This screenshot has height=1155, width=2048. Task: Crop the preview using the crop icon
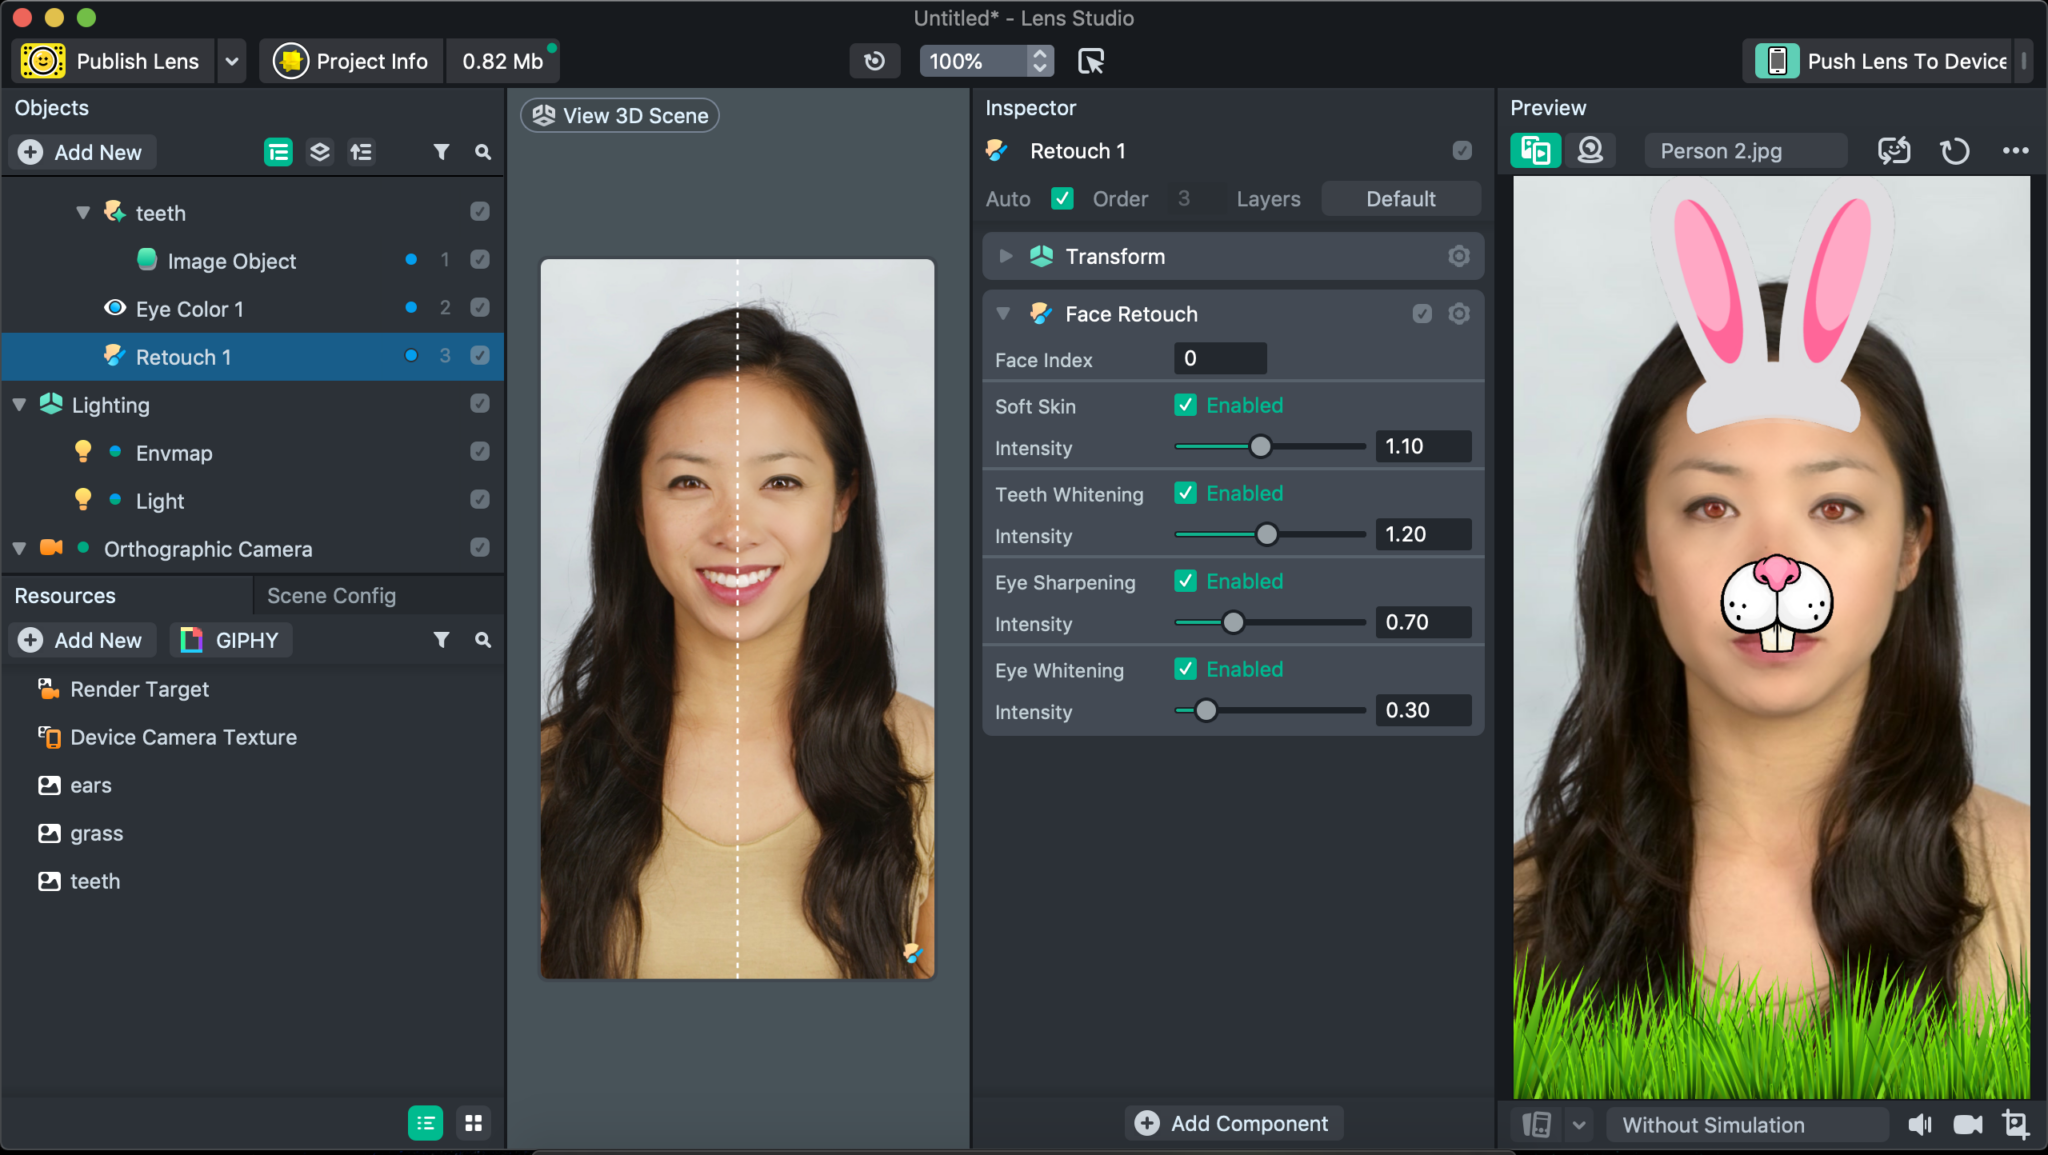tap(2017, 1124)
